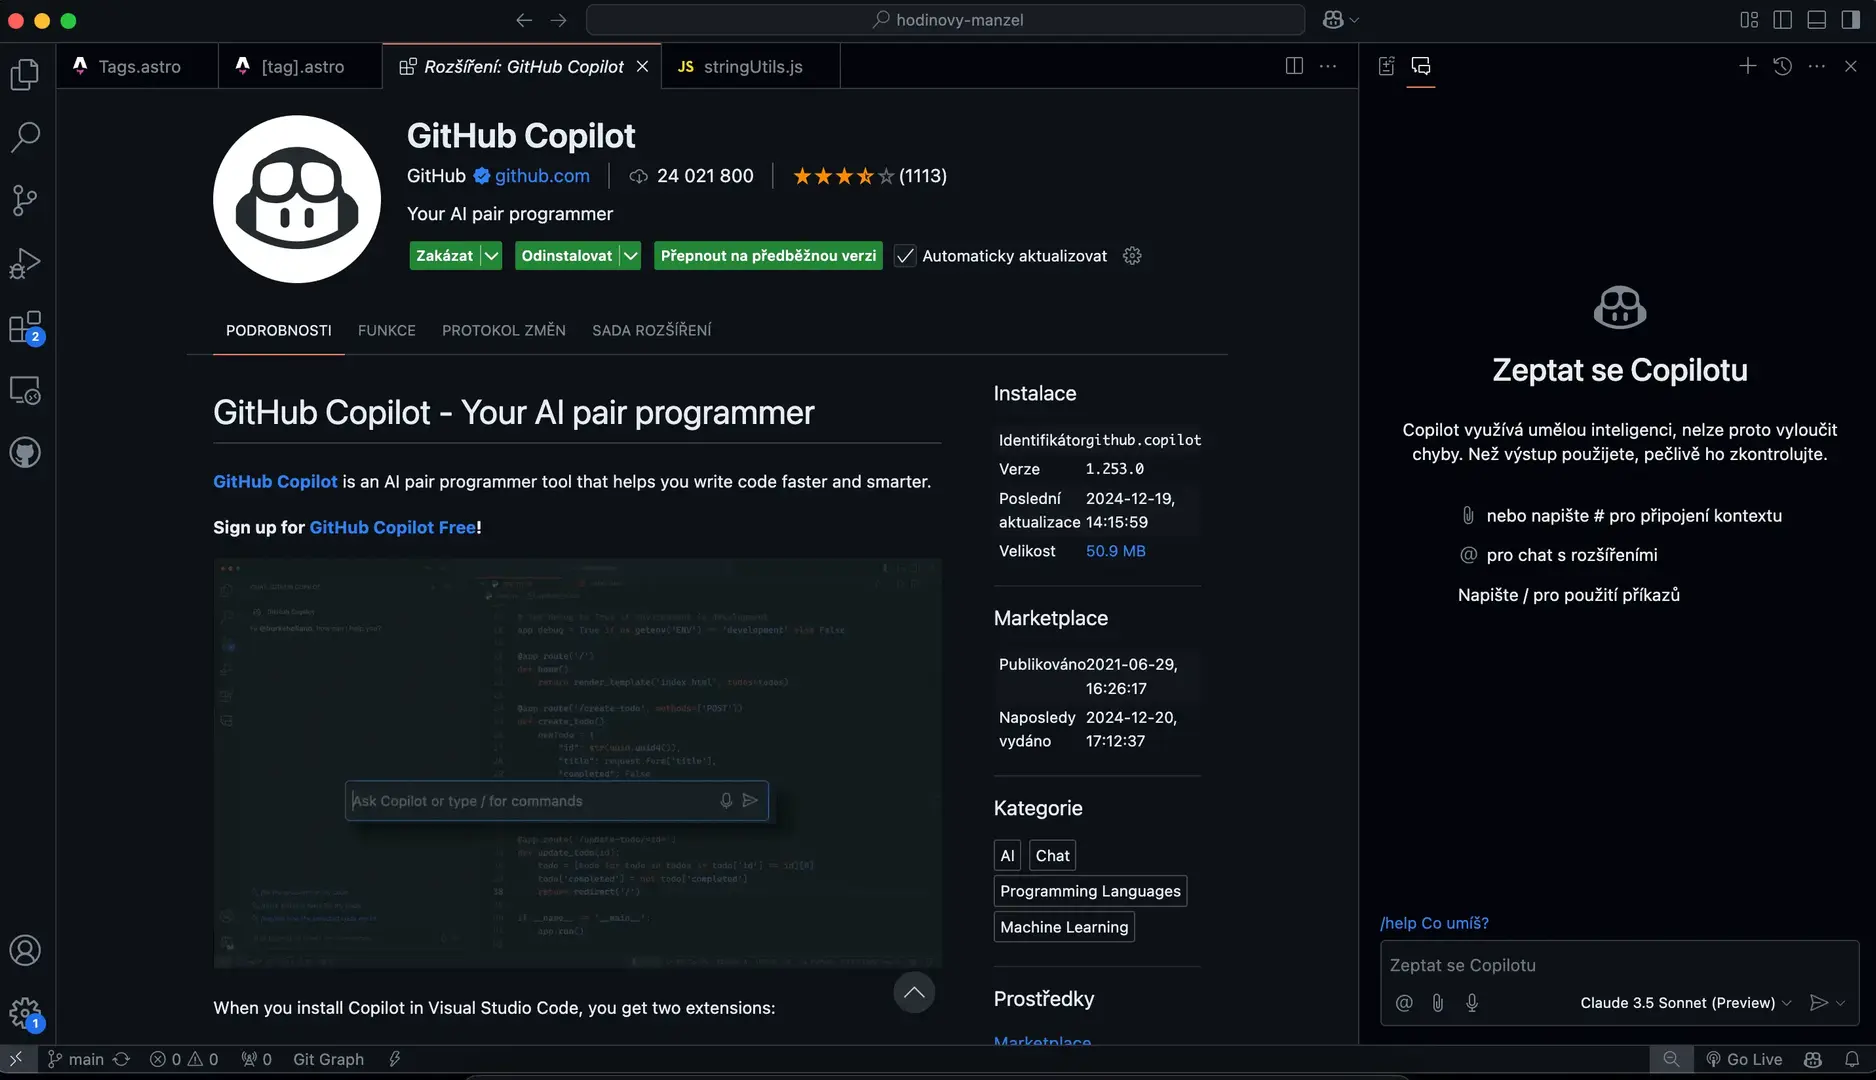This screenshot has width=1876, height=1080.
Task: Click the blue GitHub Copilot intro link
Action: point(275,481)
